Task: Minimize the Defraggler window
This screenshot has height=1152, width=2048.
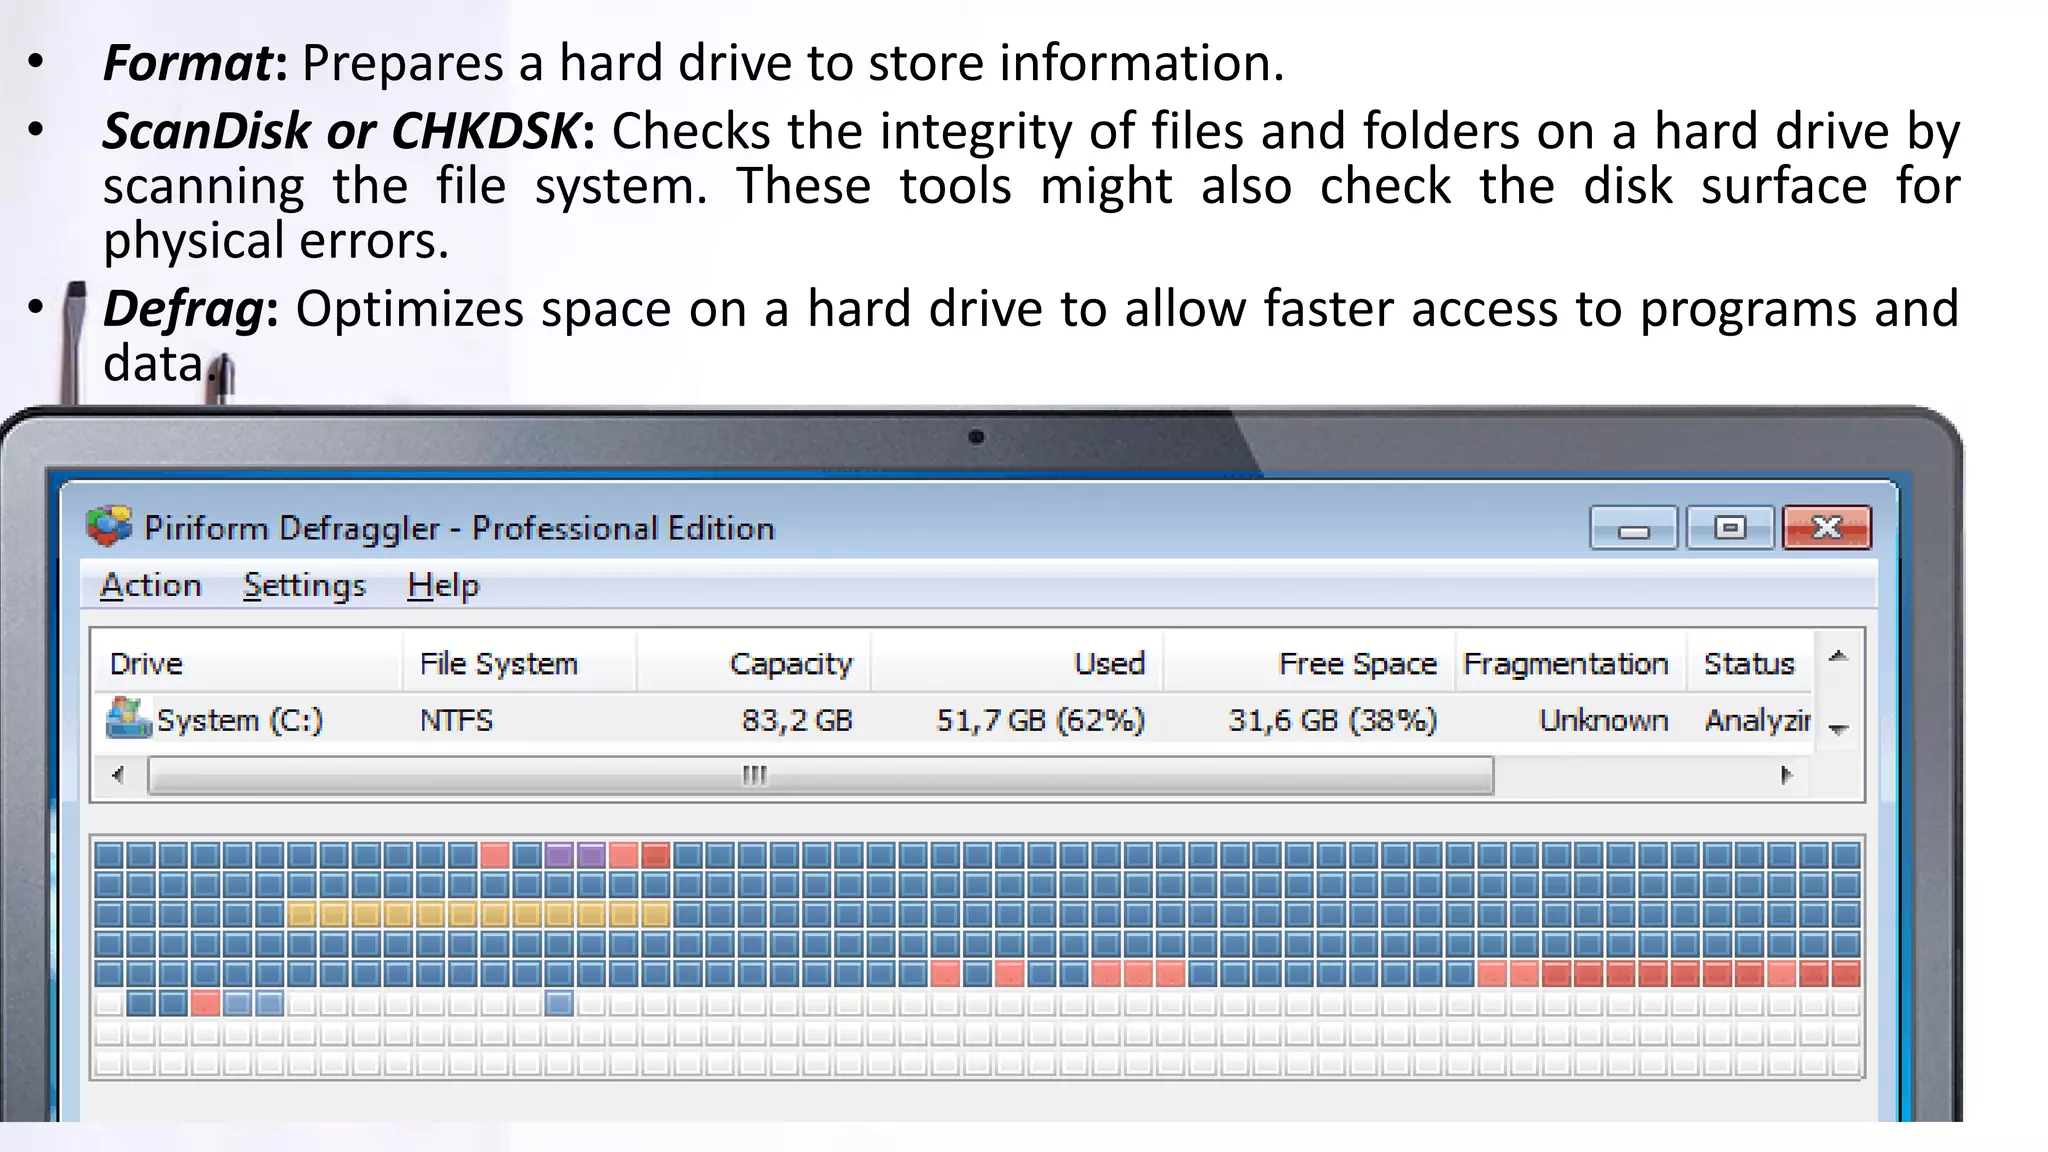Action: tap(1633, 528)
